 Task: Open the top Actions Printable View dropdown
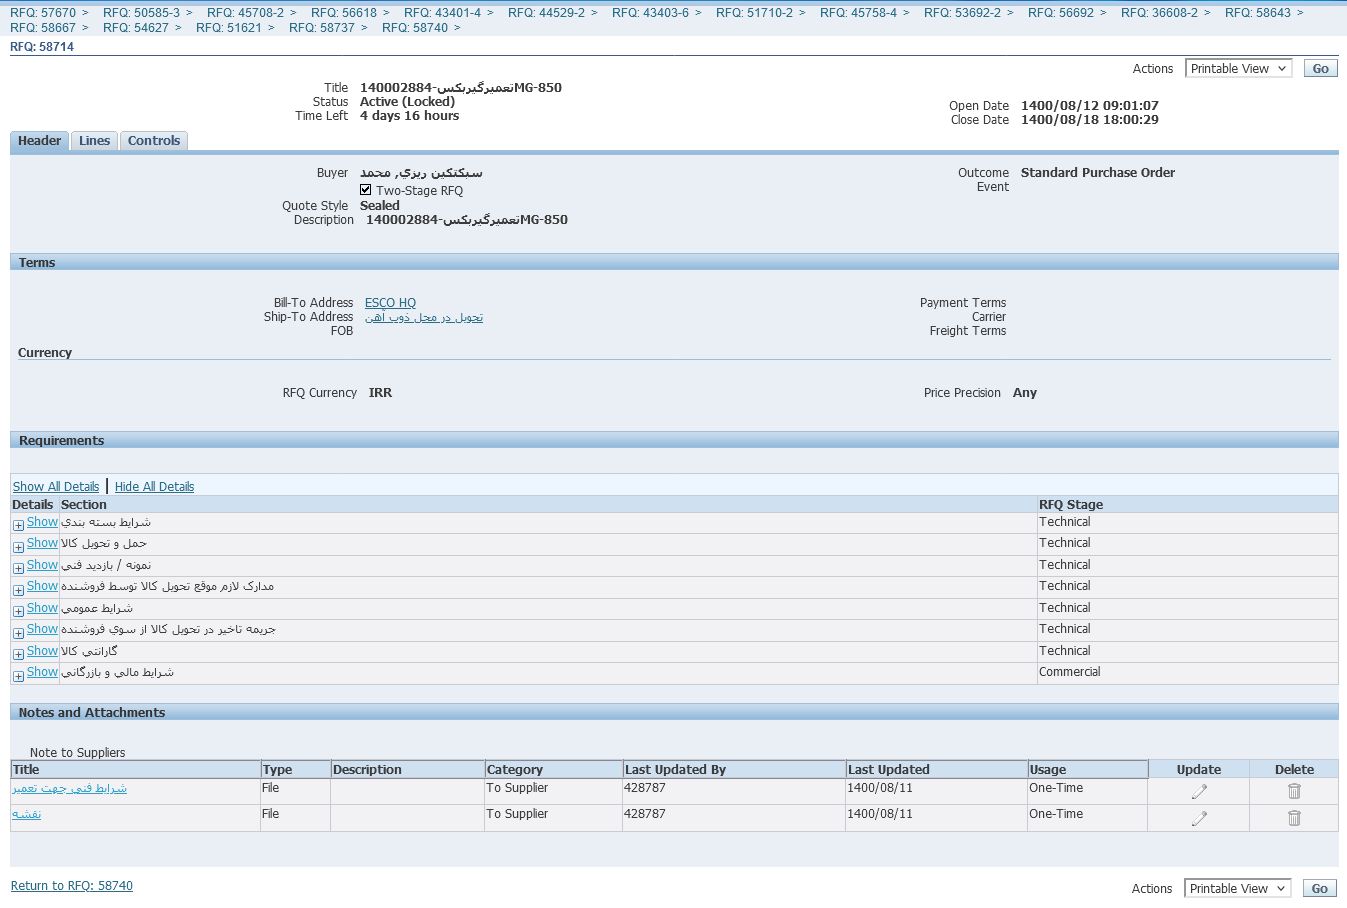coord(1239,68)
